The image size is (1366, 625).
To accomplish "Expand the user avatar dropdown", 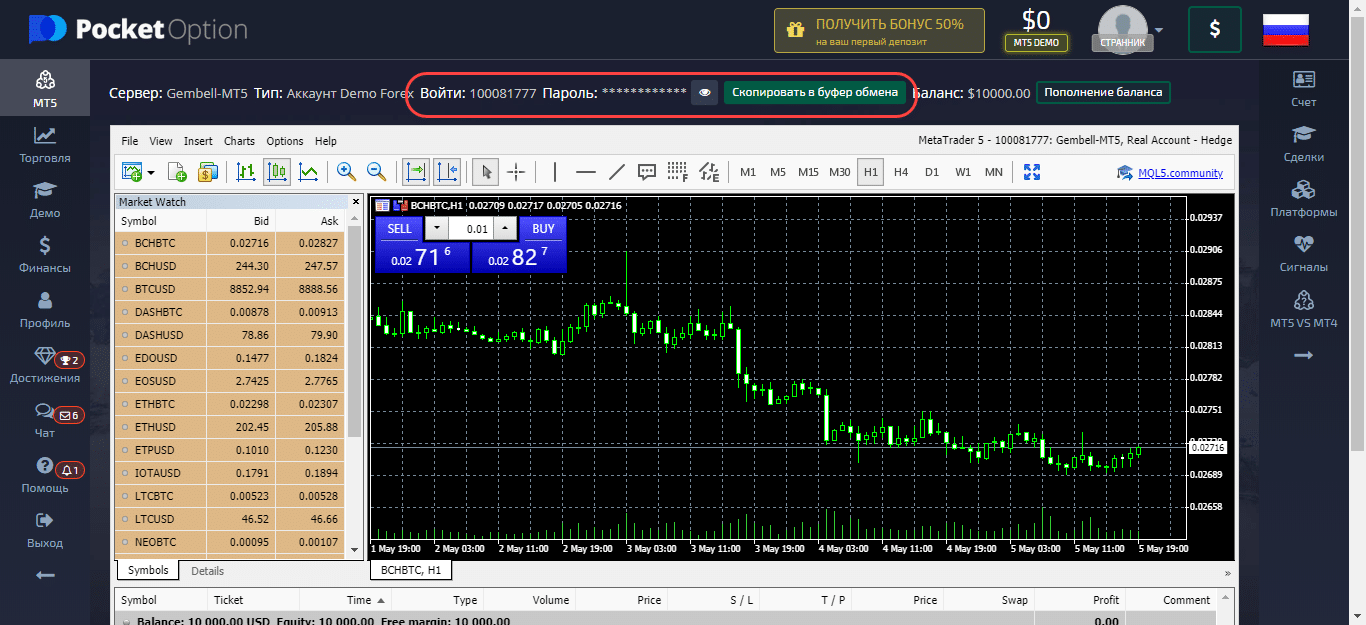I will [1159, 29].
